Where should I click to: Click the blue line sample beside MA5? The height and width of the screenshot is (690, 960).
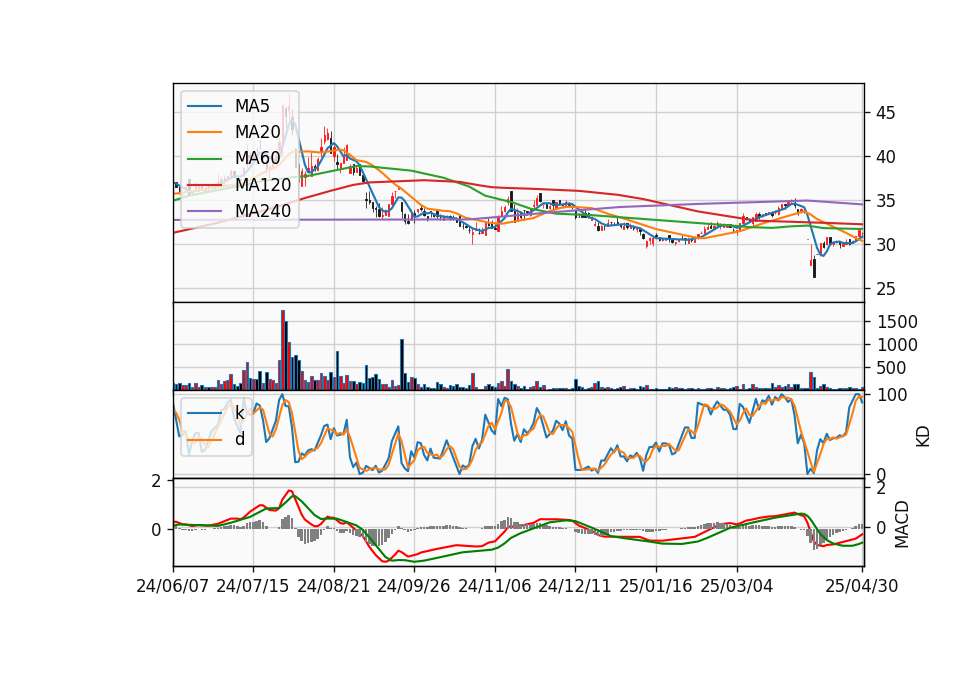[x=204, y=106]
